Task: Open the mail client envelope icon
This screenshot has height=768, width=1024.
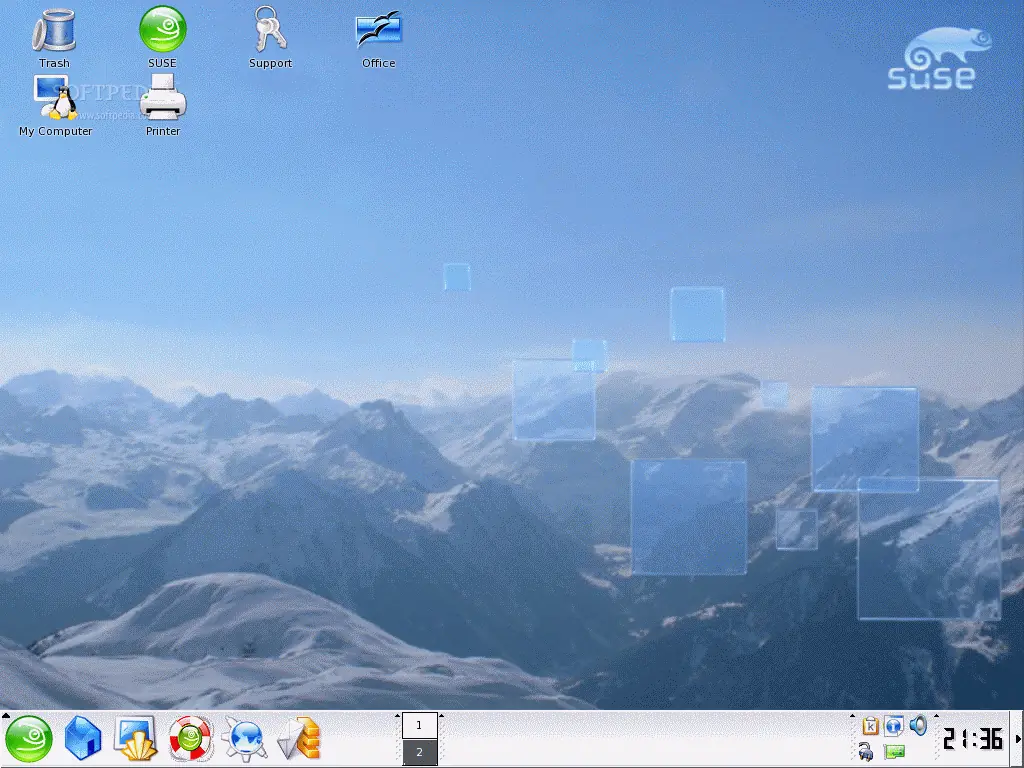Action: 298,739
